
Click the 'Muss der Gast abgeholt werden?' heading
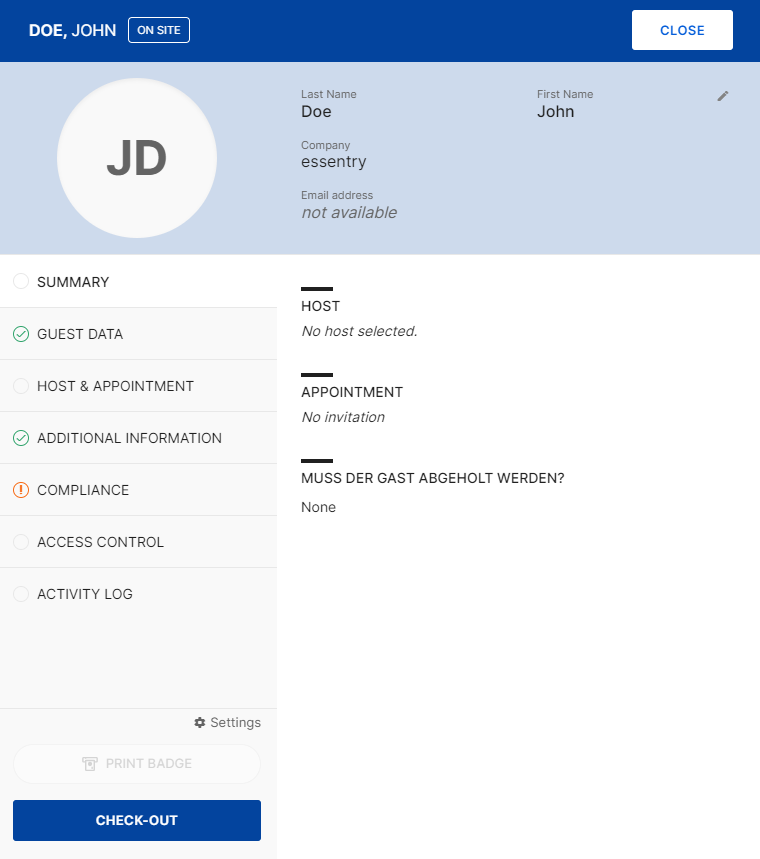coord(432,478)
